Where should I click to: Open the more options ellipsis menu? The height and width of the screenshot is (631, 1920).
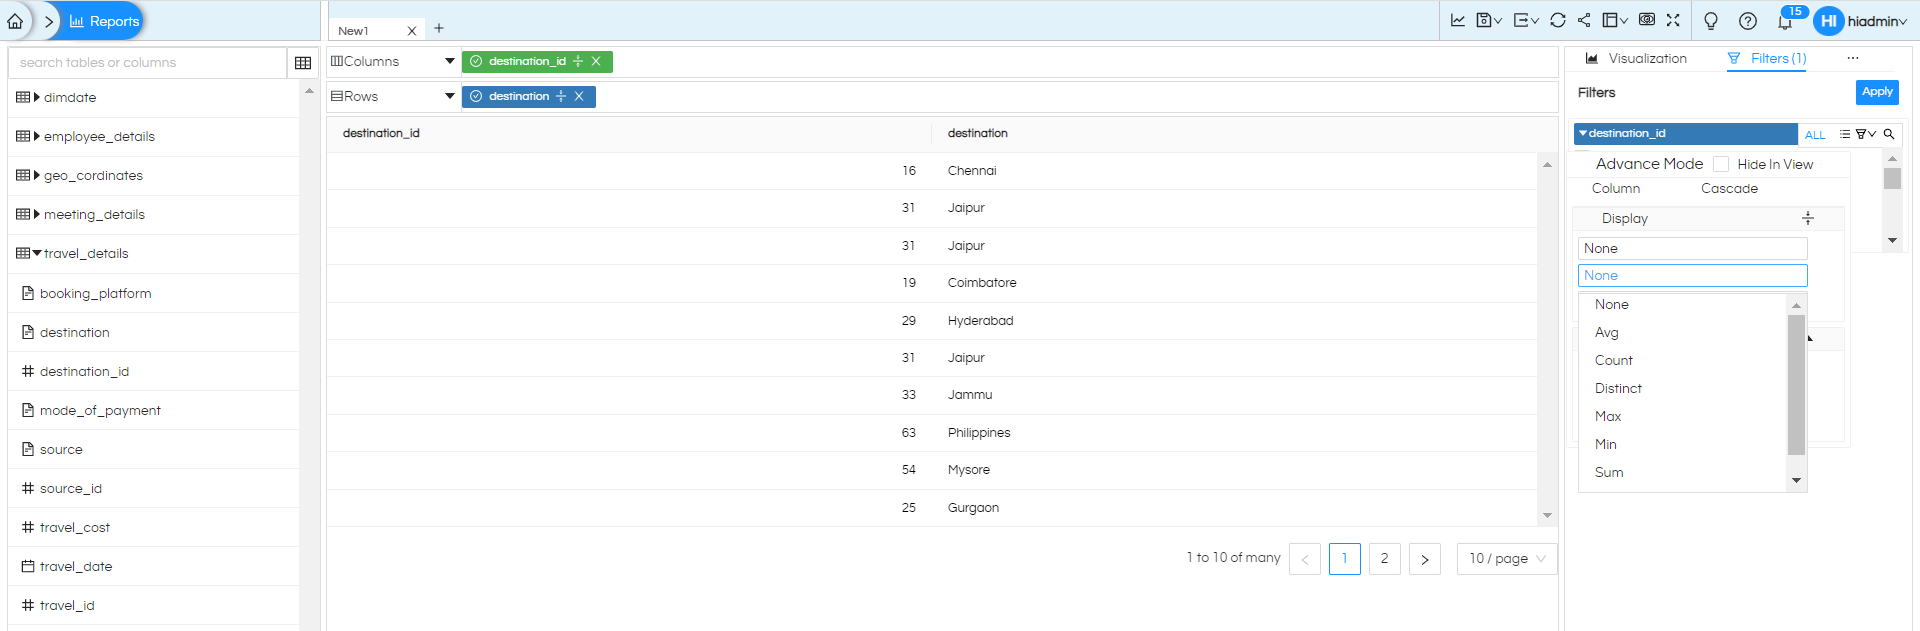1853,58
